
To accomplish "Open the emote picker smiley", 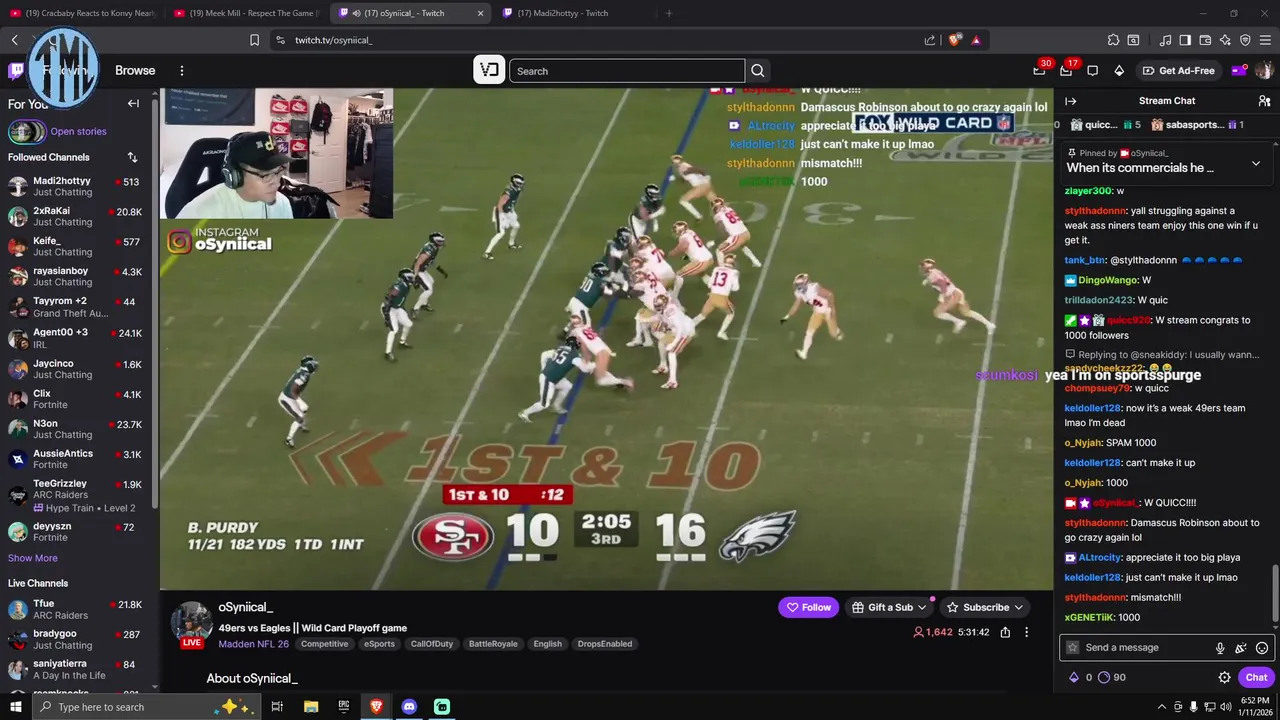I will click(1262, 648).
